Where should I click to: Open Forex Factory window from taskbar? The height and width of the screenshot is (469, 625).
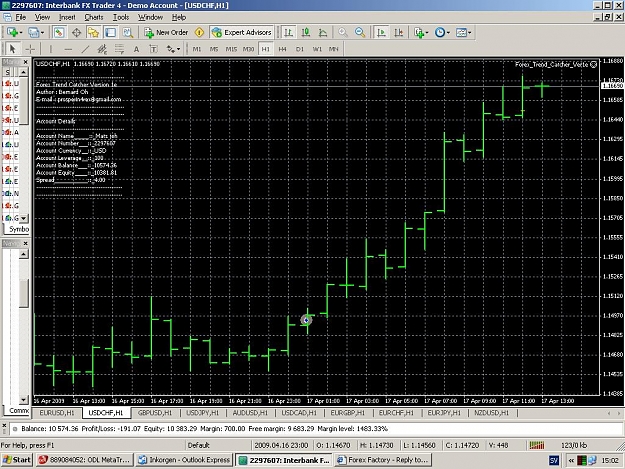(x=383, y=460)
